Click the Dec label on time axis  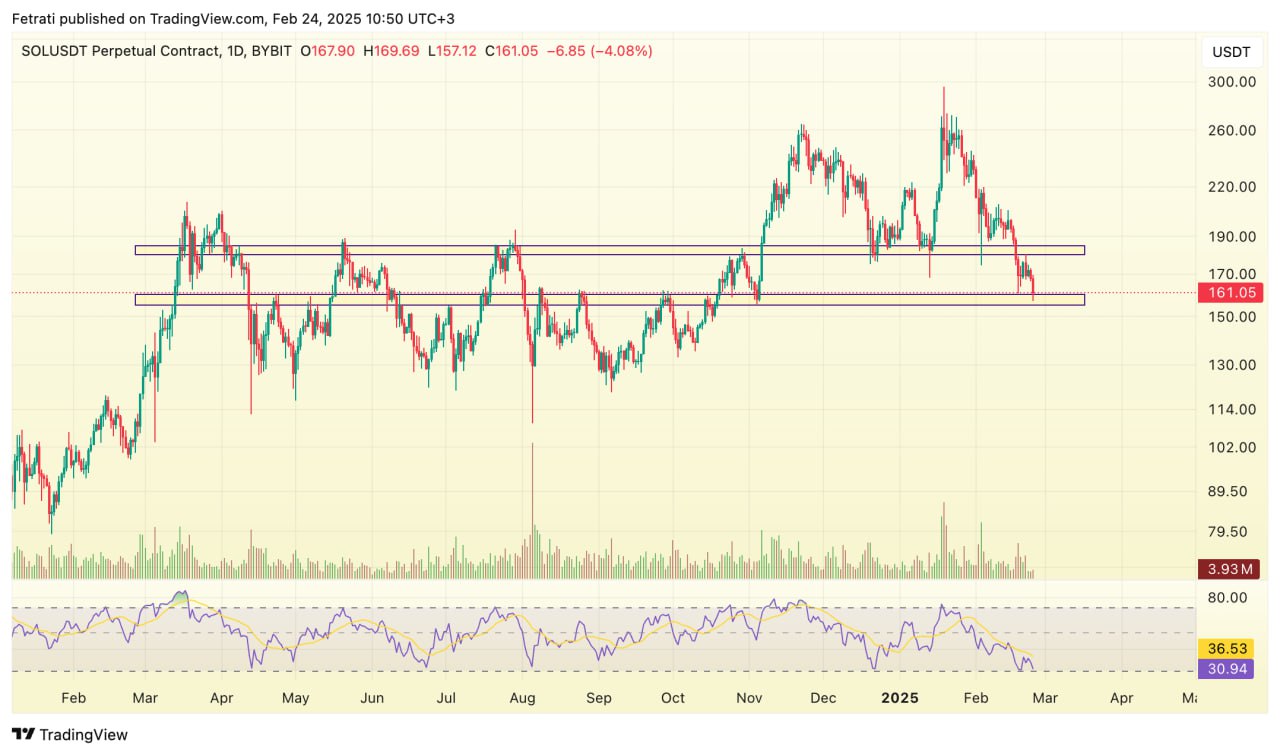(x=823, y=697)
